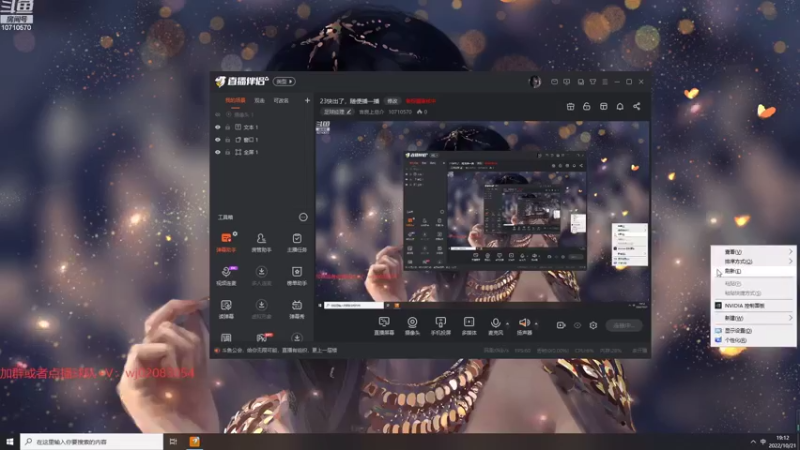The width and height of the screenshot is (800, 450).
Task: Open the 主播任务 tool icon
Action: click(296, 242)
